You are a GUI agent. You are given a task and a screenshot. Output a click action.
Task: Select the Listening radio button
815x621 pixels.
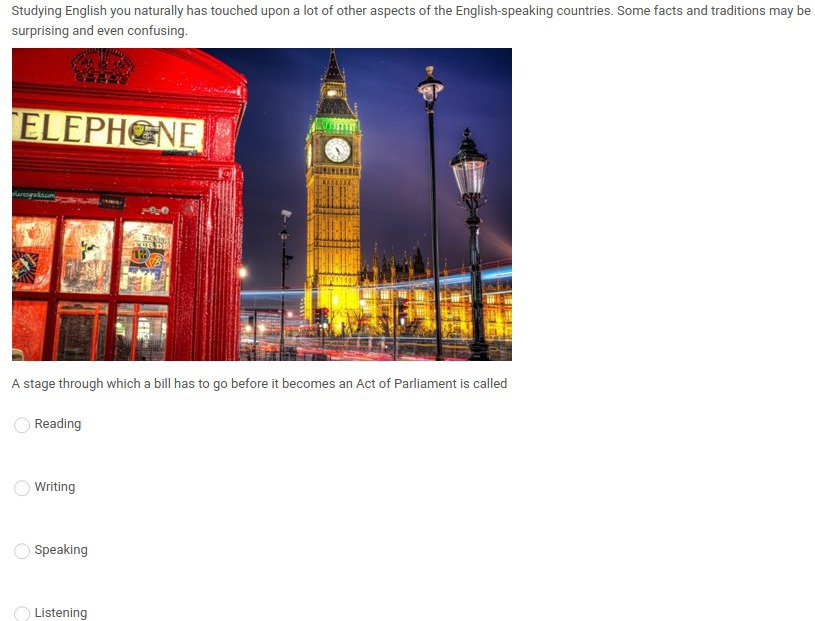click(x=22, y=613)
